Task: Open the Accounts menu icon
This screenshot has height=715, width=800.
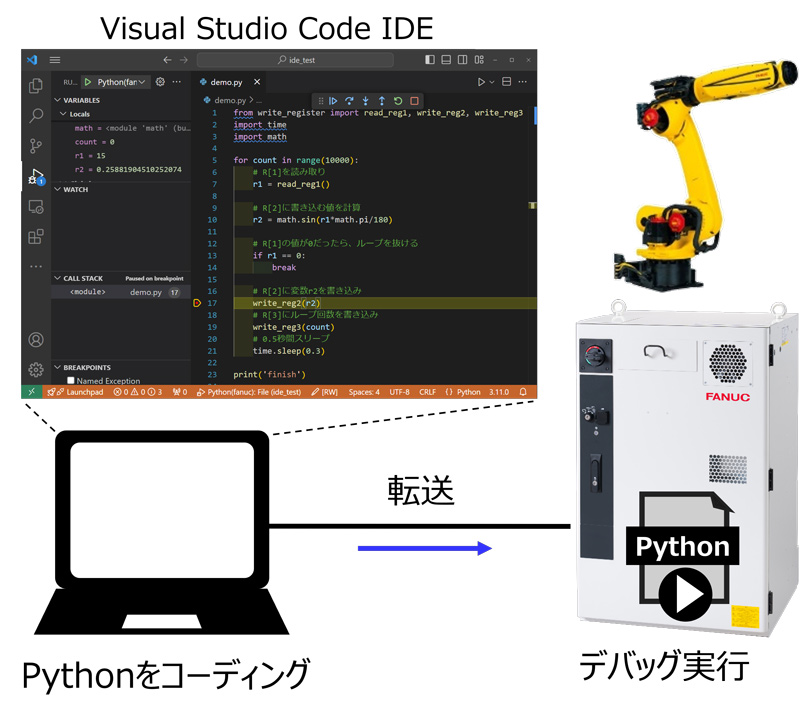Action: [x=36, y=340]
